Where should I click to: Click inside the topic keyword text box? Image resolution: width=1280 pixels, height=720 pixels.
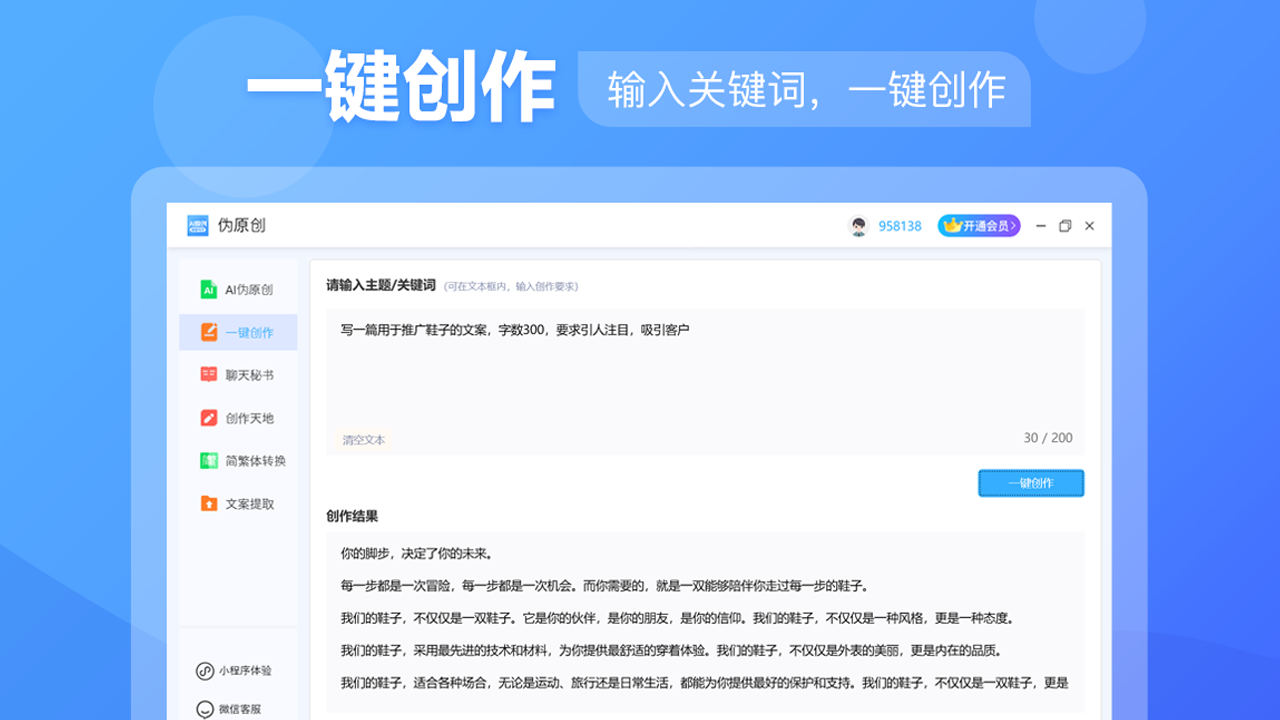coord(704,375)
